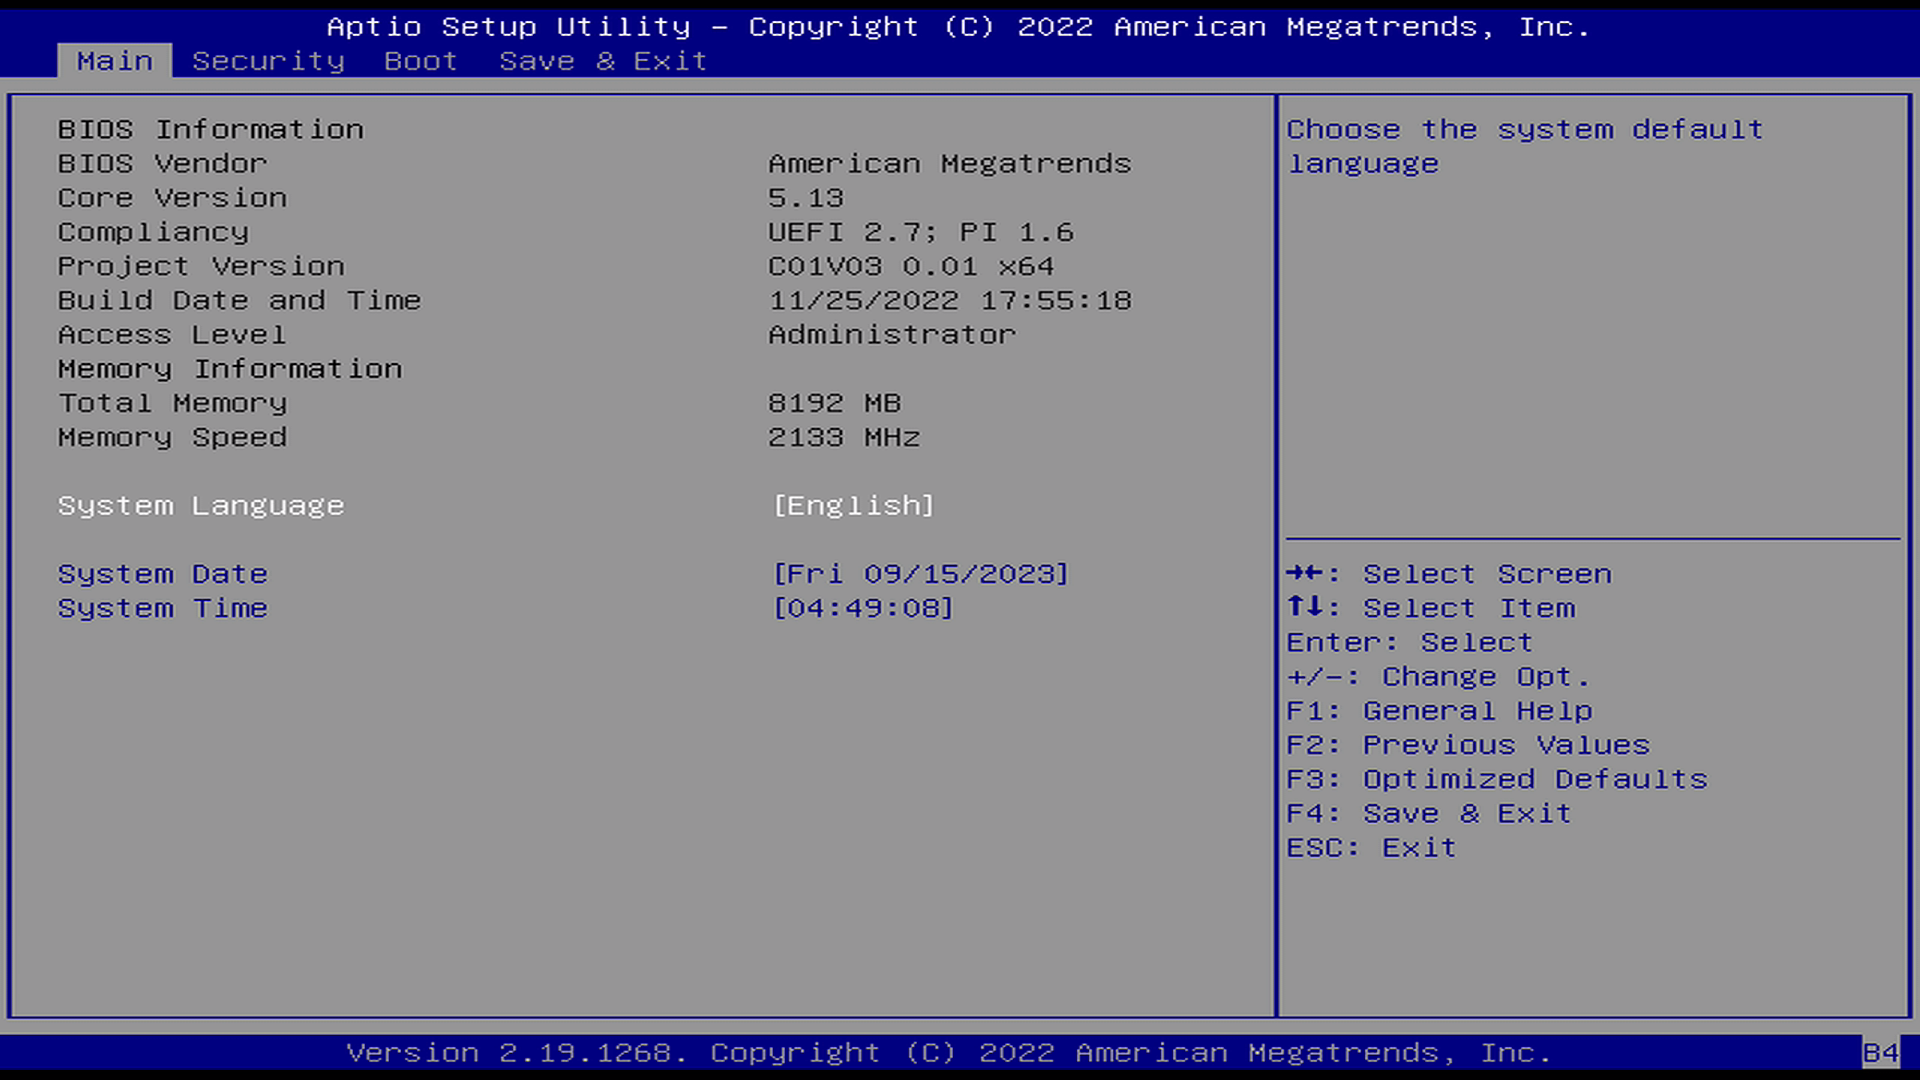
Task: Click the Enter: Select hint
Action: click(1410, 642)
